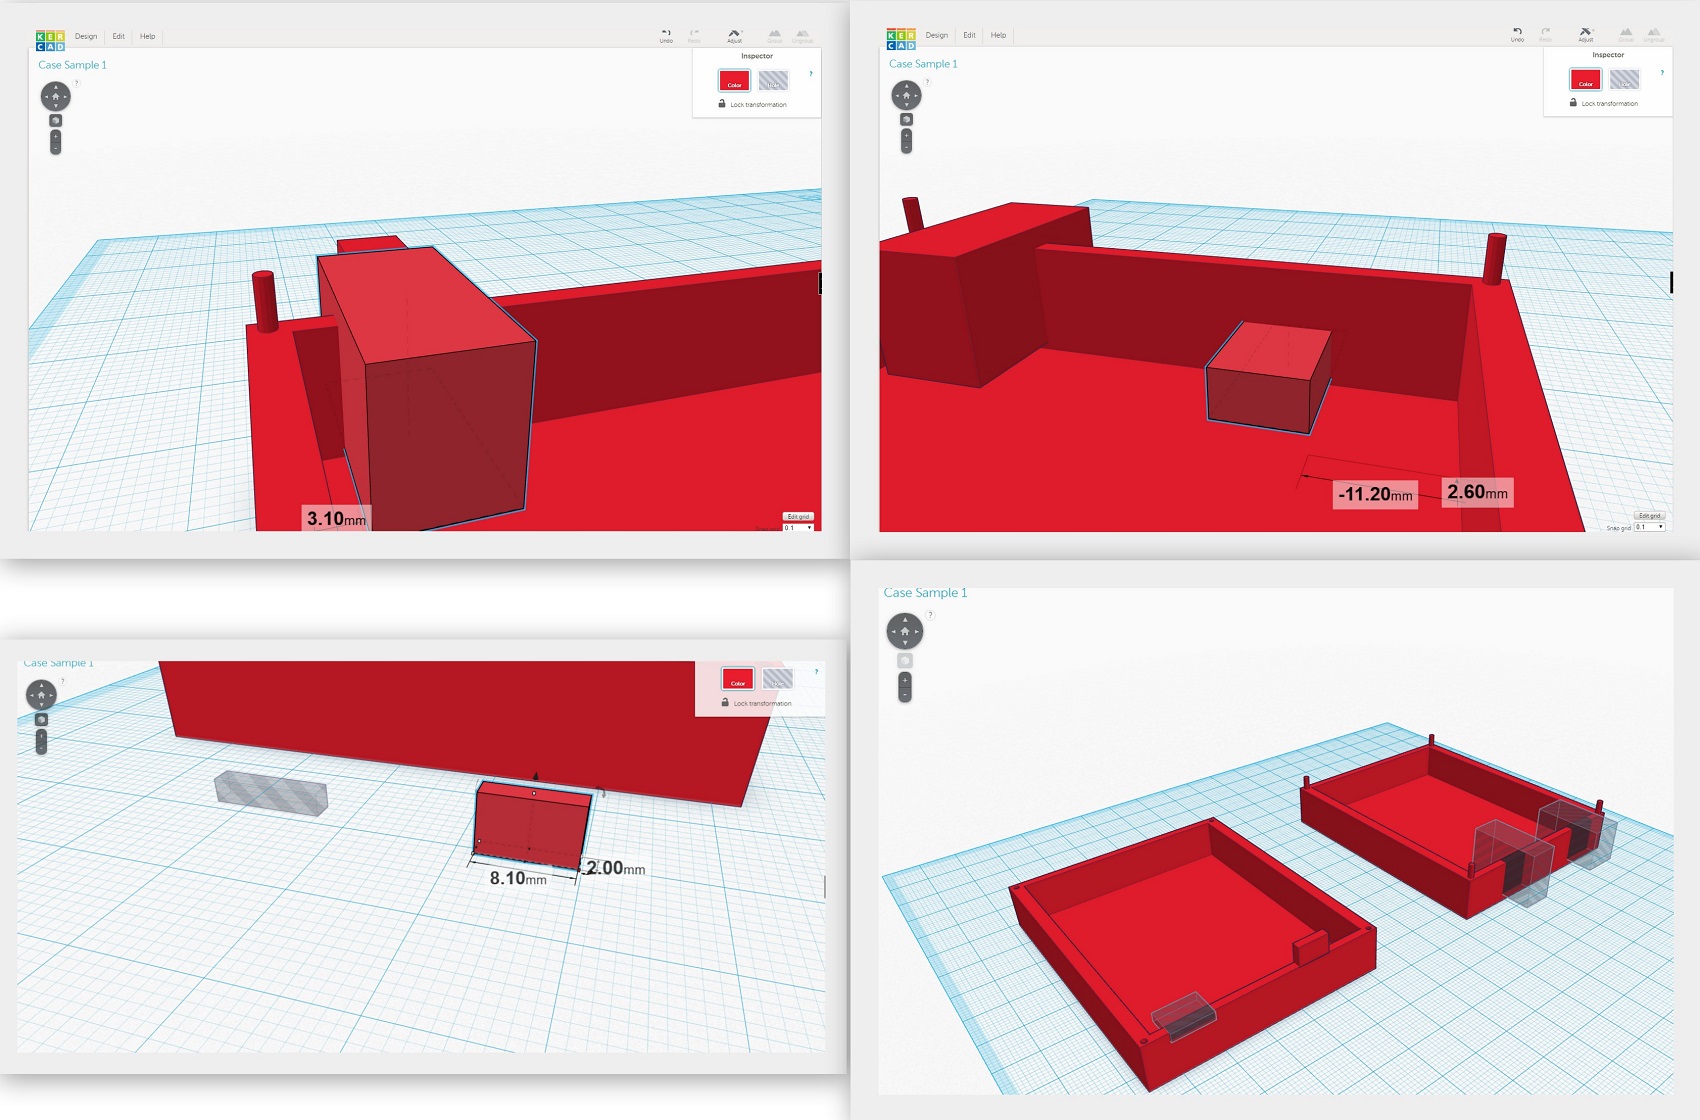Viewport: 1700px width, 1120px height.
Task: Click the perspective view icon below the navigation cube
Action: (55, 119)
